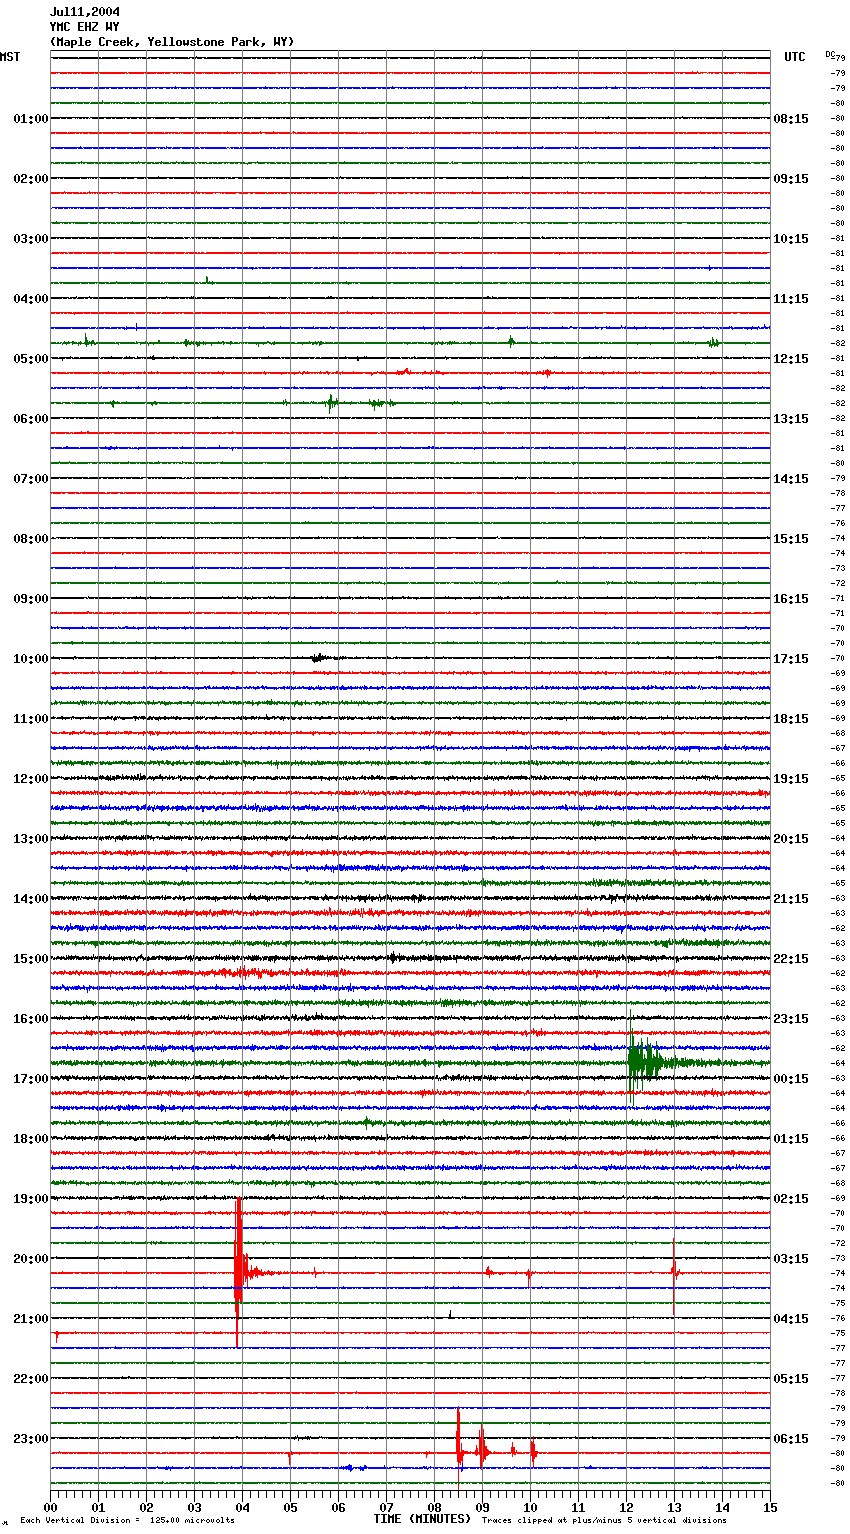Click the tall red spike on the 23:15 trace

pyautogui.click(x=458, y=1450)
